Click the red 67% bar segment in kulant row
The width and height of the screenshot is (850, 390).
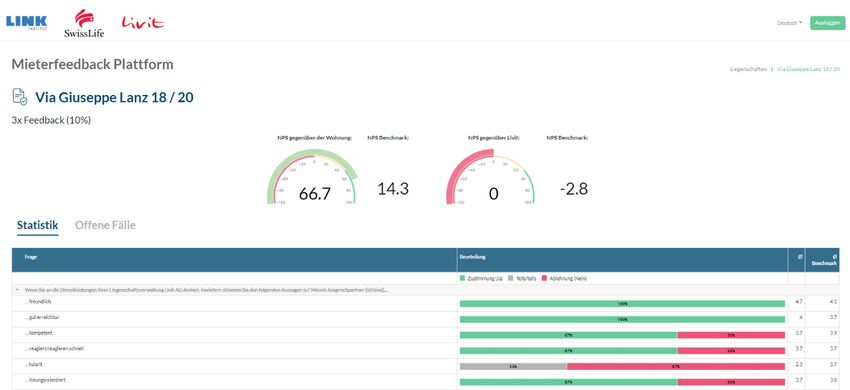[676, 366]
